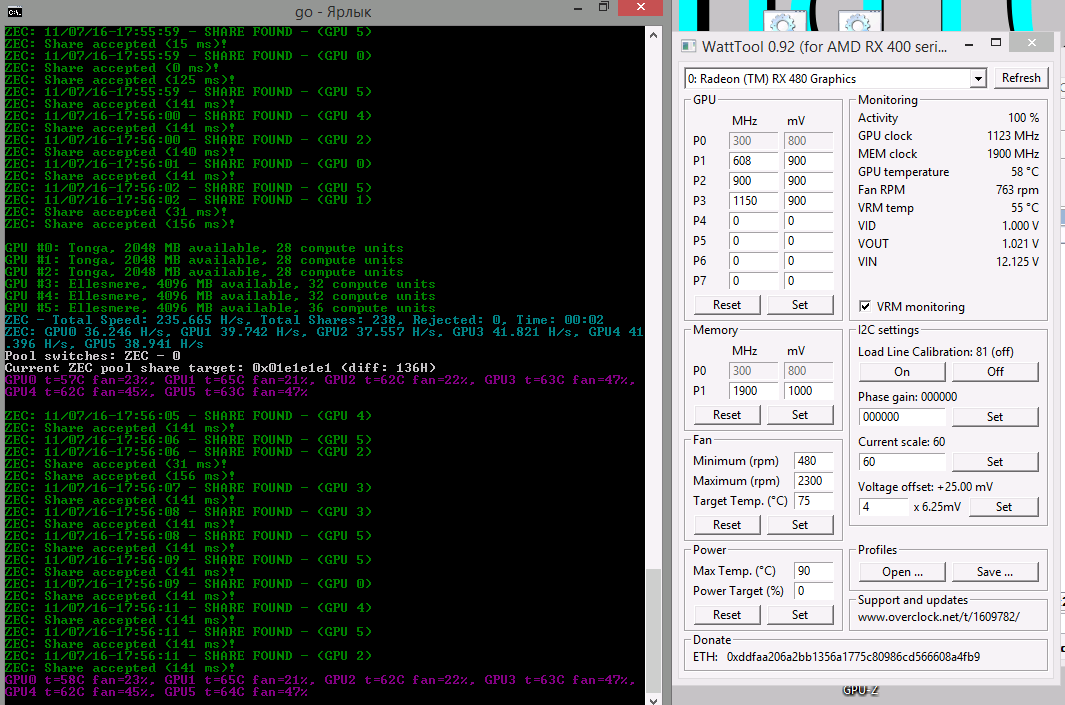Click 'GPU #0: Tonga' console line
Image resolution: width=1065 pixels, height=705 pixels.
[204, 248]
